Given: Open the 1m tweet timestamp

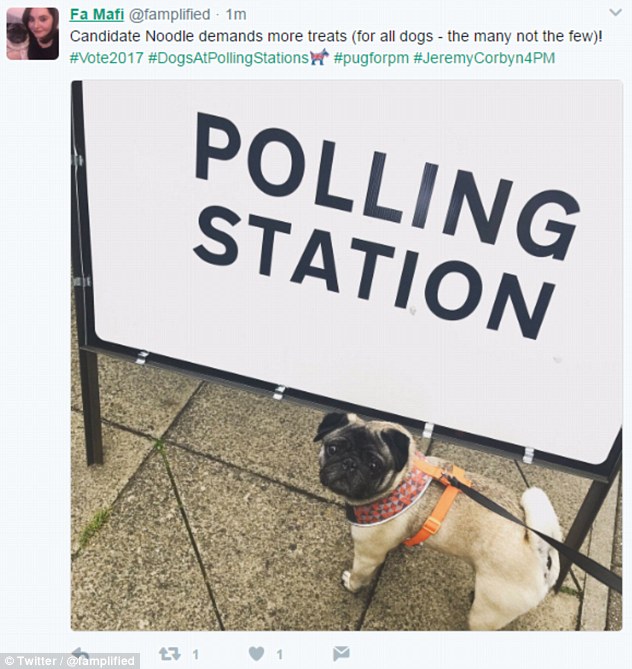Looking at the screenshot, I should click(x=236, y=15).
